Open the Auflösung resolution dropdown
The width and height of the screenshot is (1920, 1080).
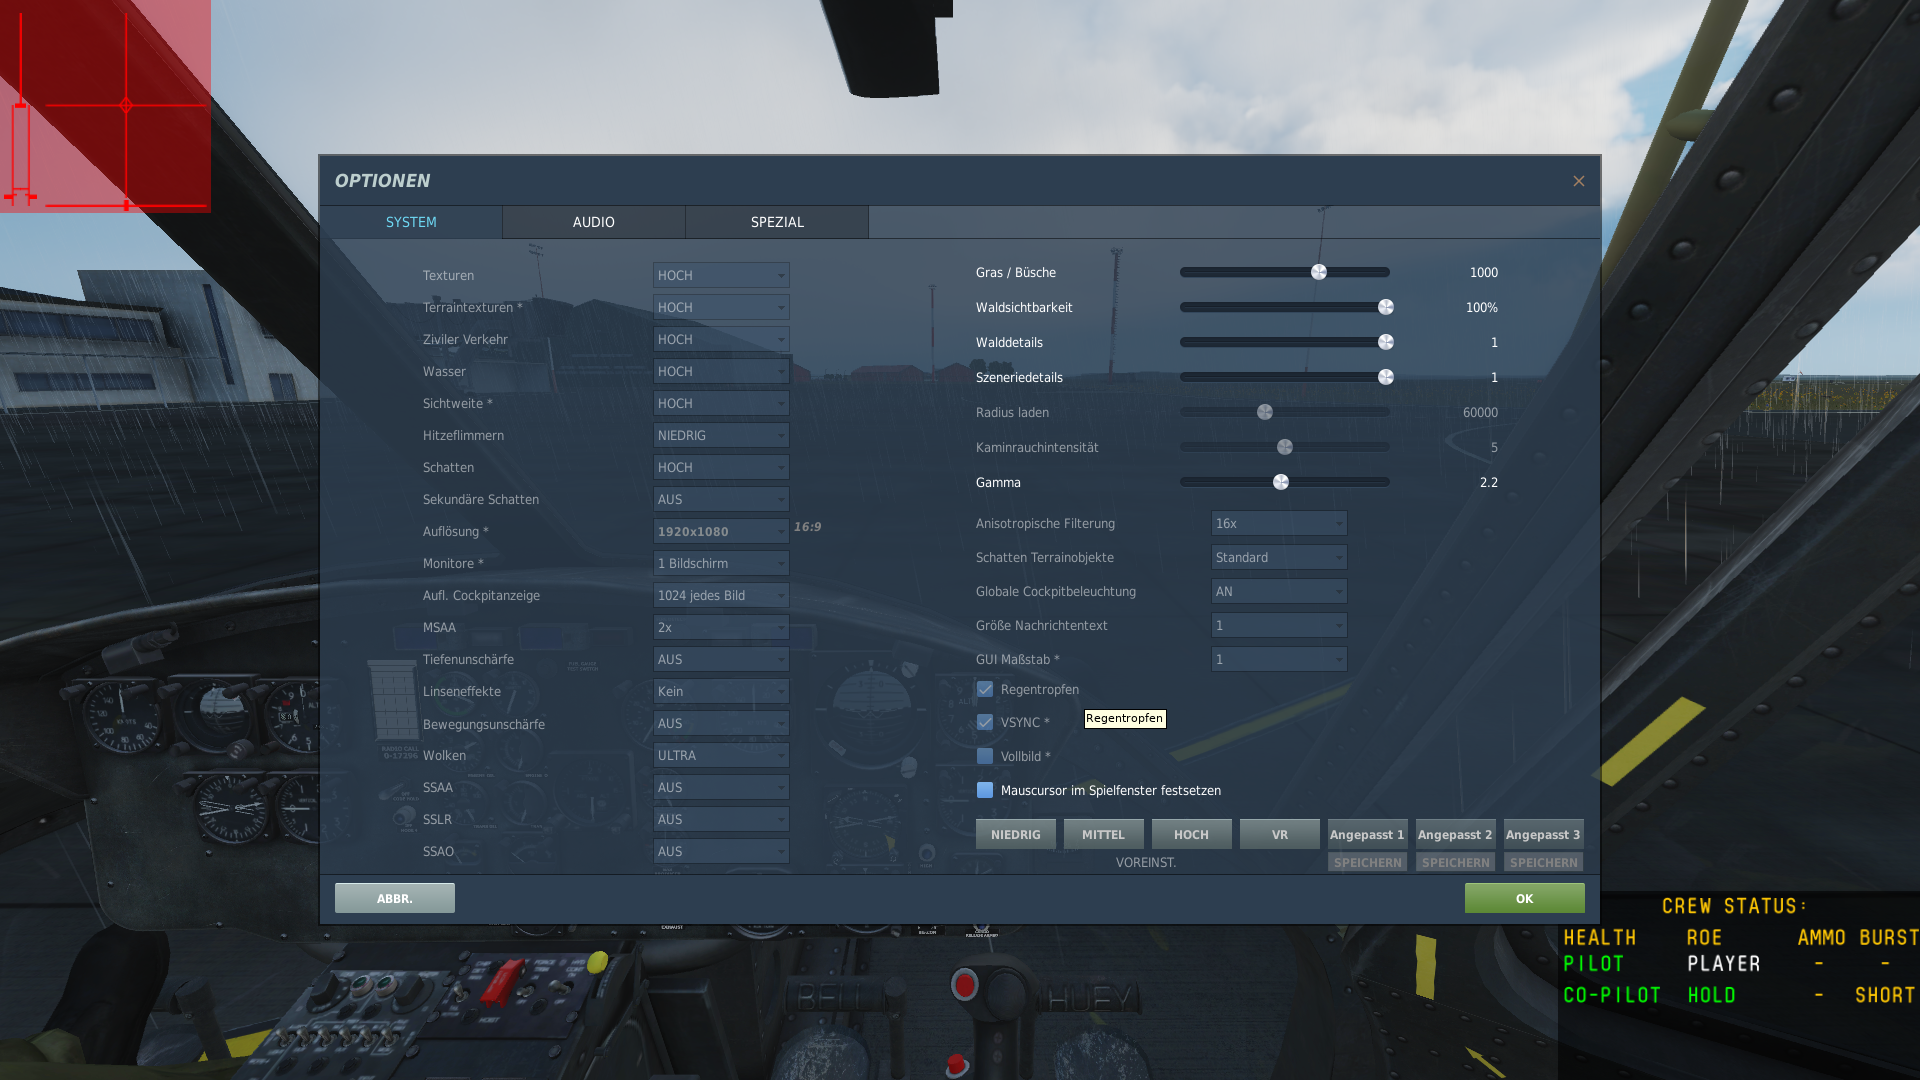click(x=721, y=531)
